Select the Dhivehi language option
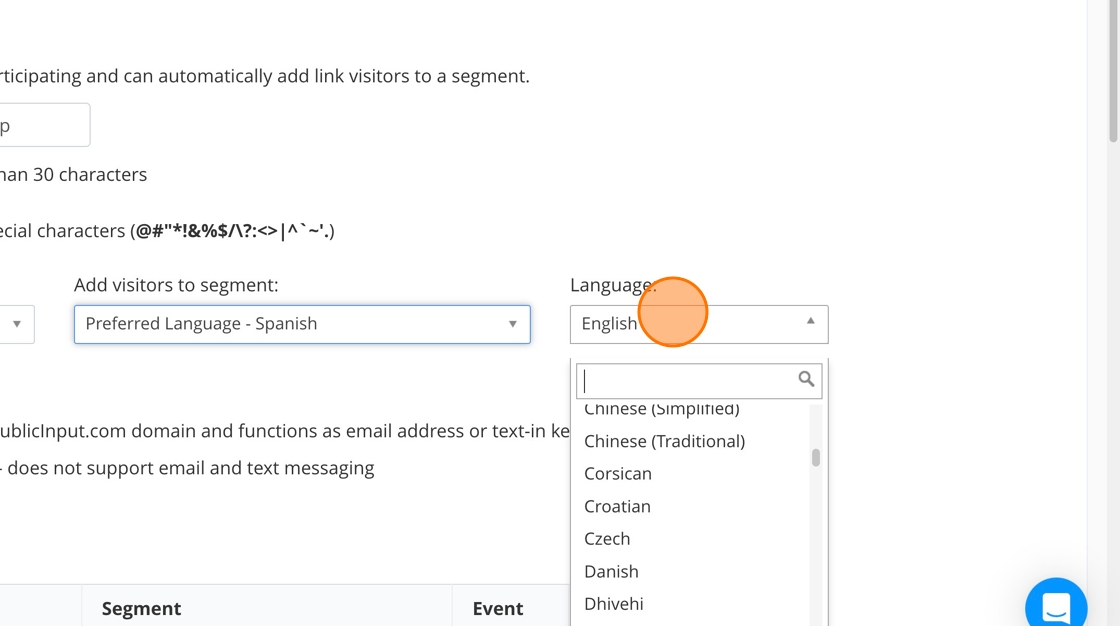The image size is (1120, 626). tap(614, 604)
